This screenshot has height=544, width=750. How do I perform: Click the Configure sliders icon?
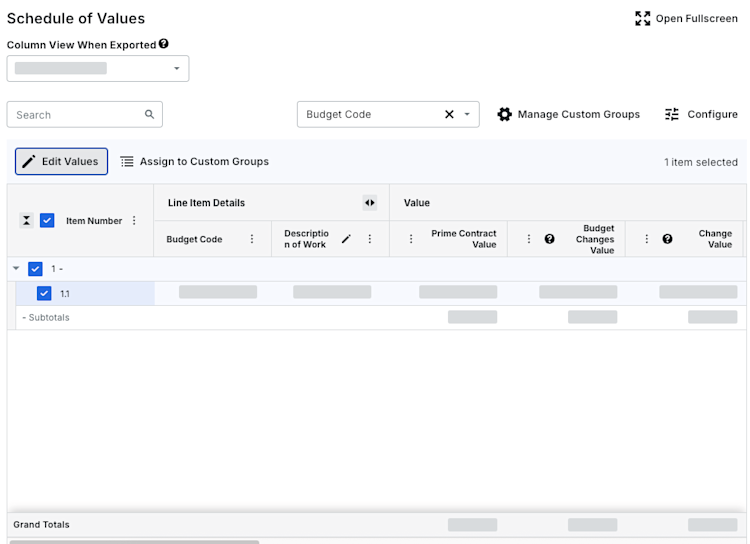pos(672,114)
